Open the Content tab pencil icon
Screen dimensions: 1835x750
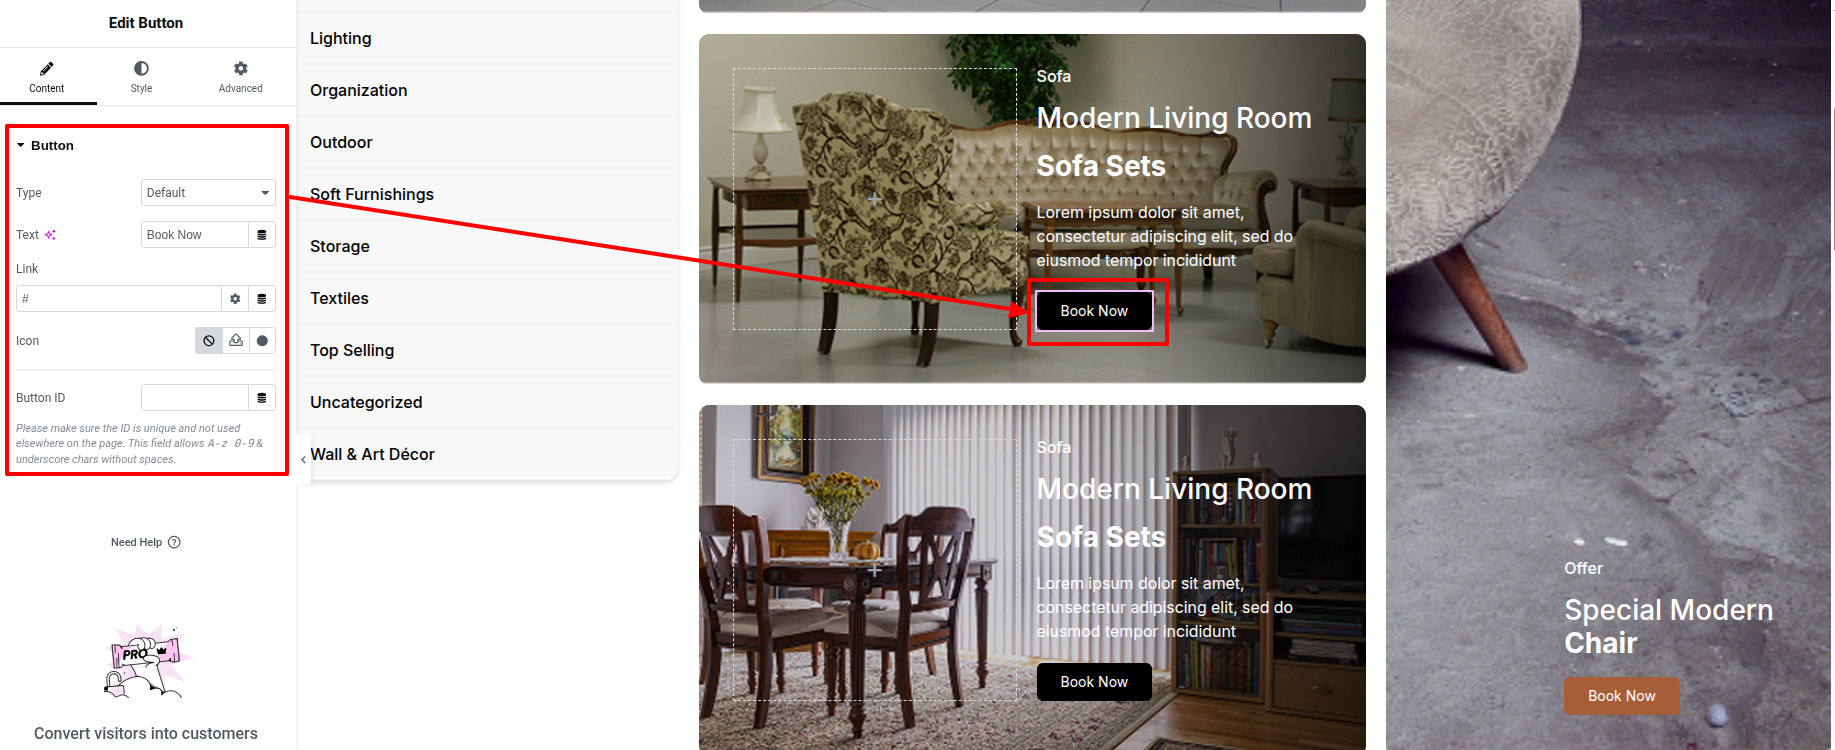47,69
